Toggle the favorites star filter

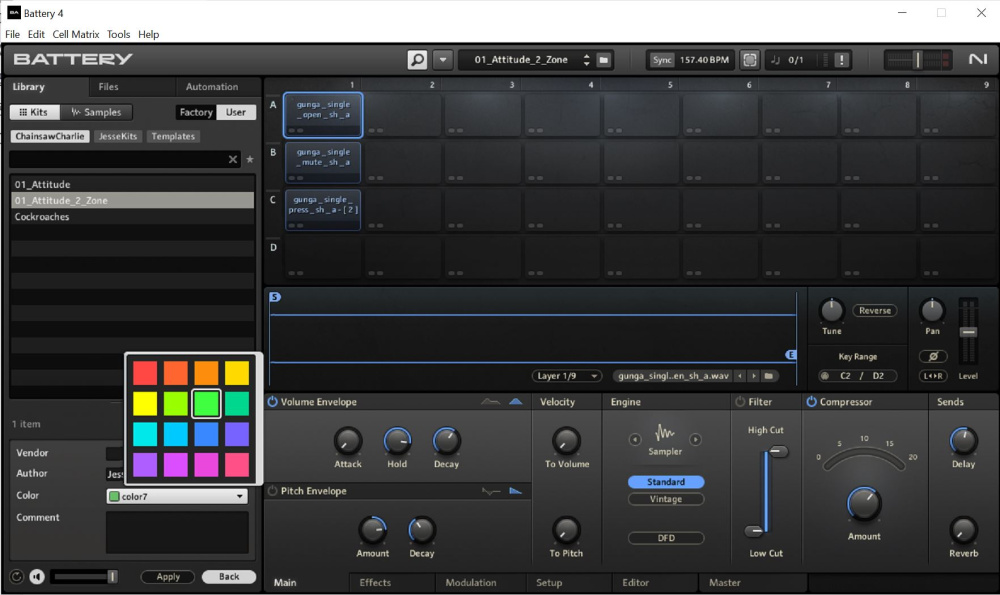pos(250,159)
